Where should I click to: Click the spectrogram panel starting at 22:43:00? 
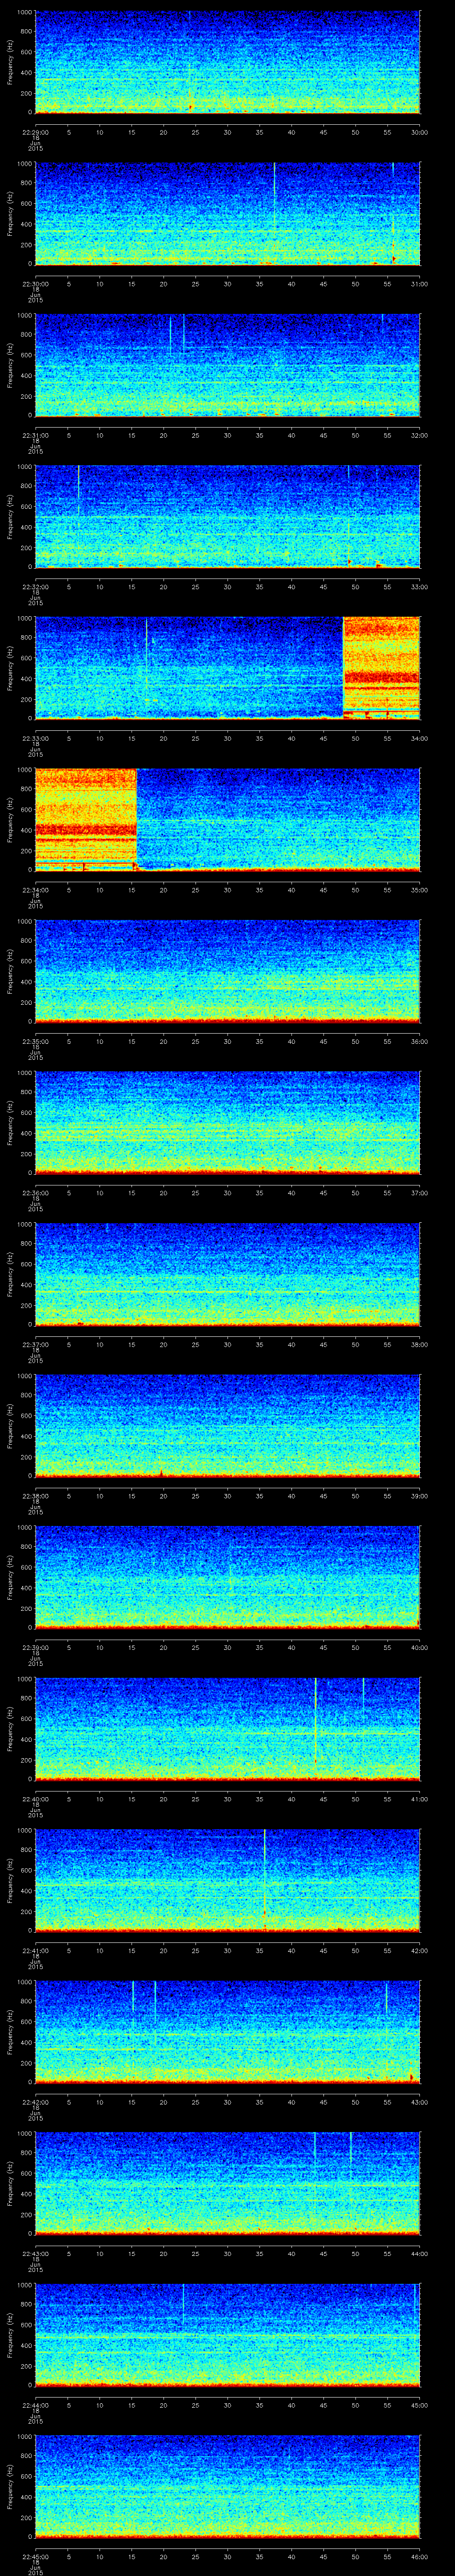pos(227,2183)
